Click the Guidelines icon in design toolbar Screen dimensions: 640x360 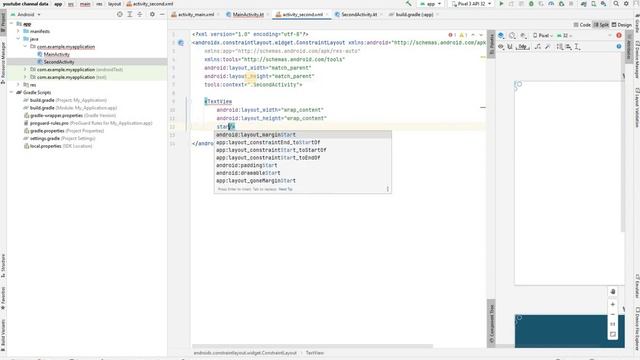(x=578, y=47)
